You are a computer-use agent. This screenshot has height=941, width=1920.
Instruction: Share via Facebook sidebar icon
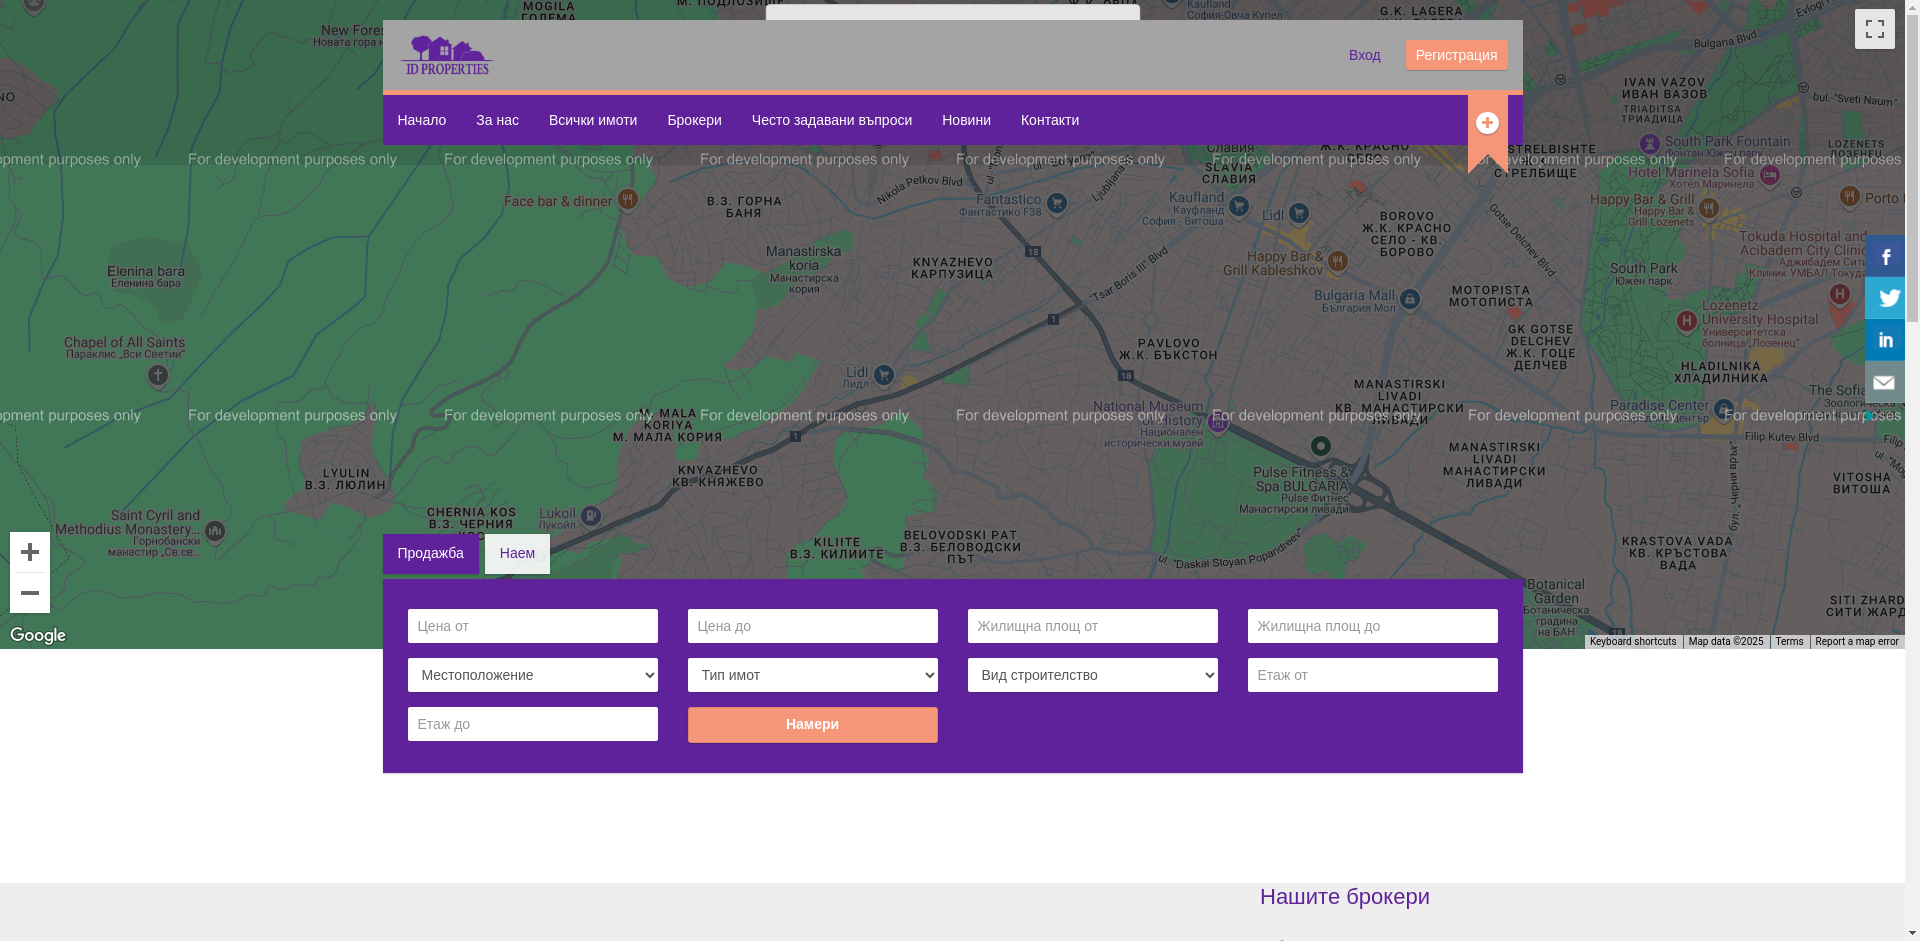point(1884,257)
